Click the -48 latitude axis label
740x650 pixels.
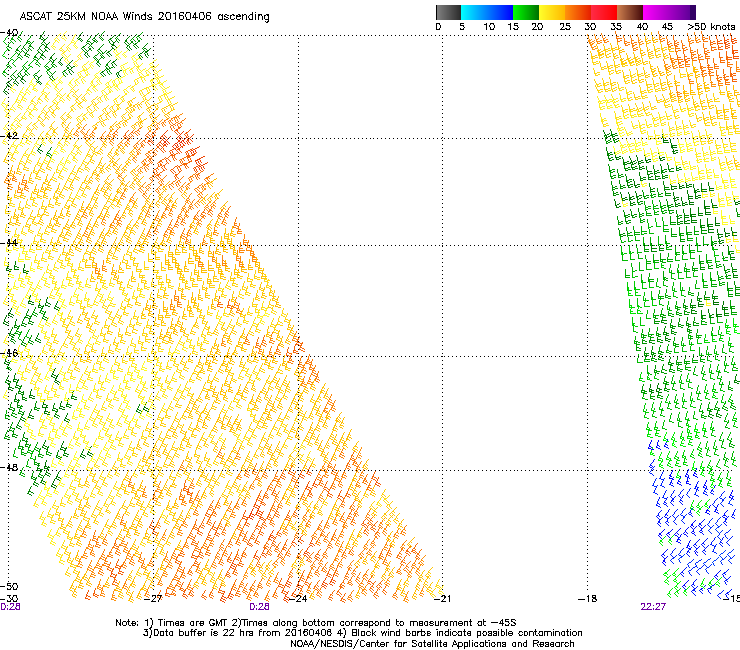(x=9, y=467)
